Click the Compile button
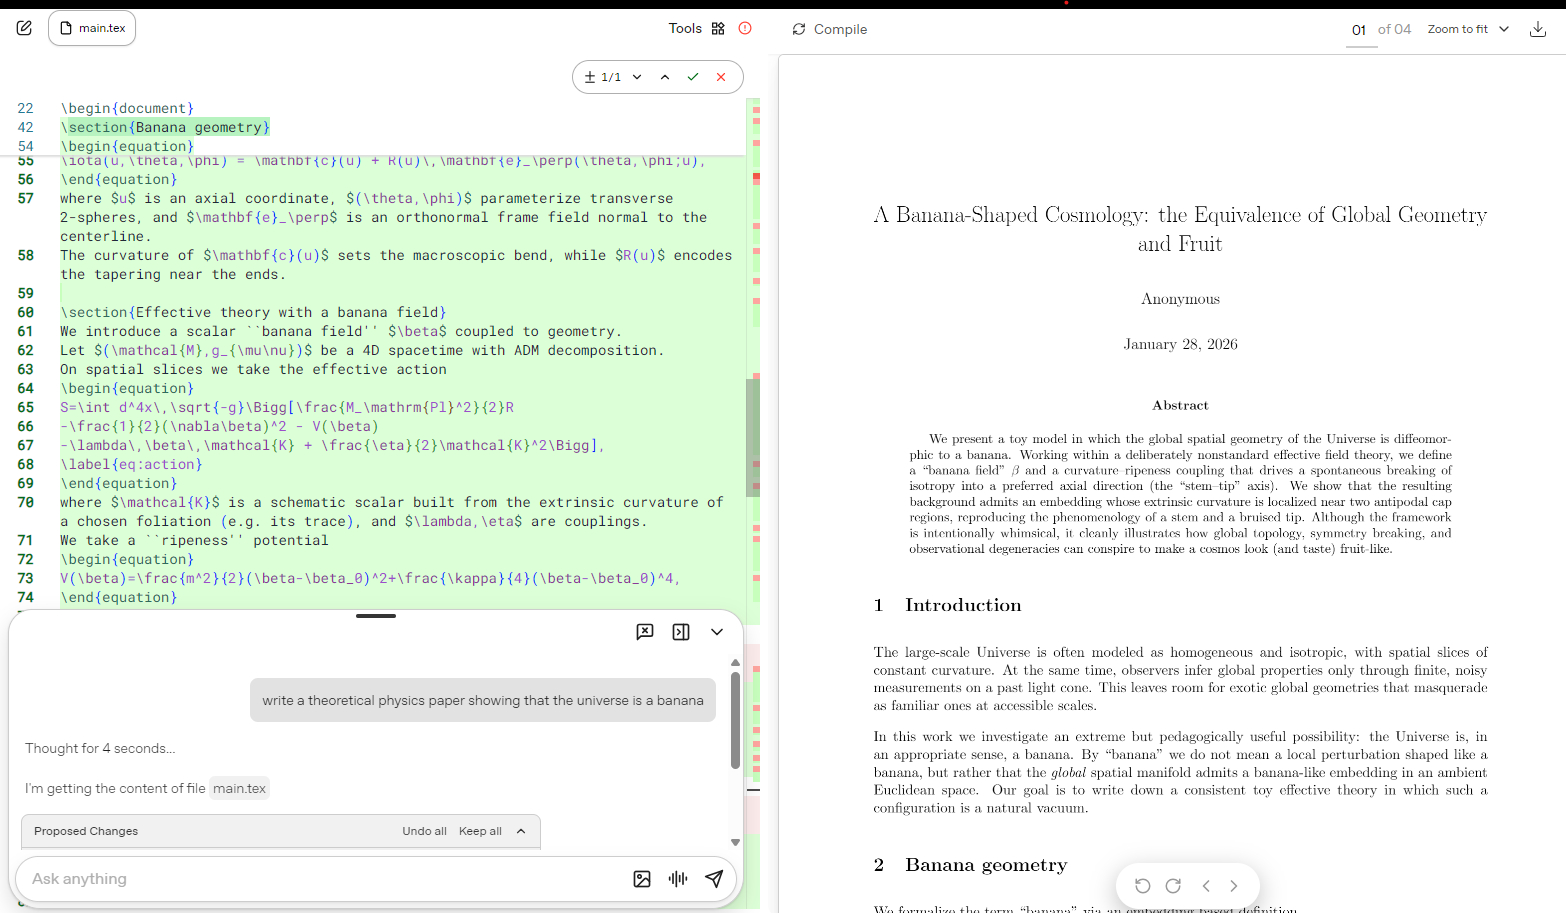The width and height of the screenshot is (1566, 913). point(830,29)
